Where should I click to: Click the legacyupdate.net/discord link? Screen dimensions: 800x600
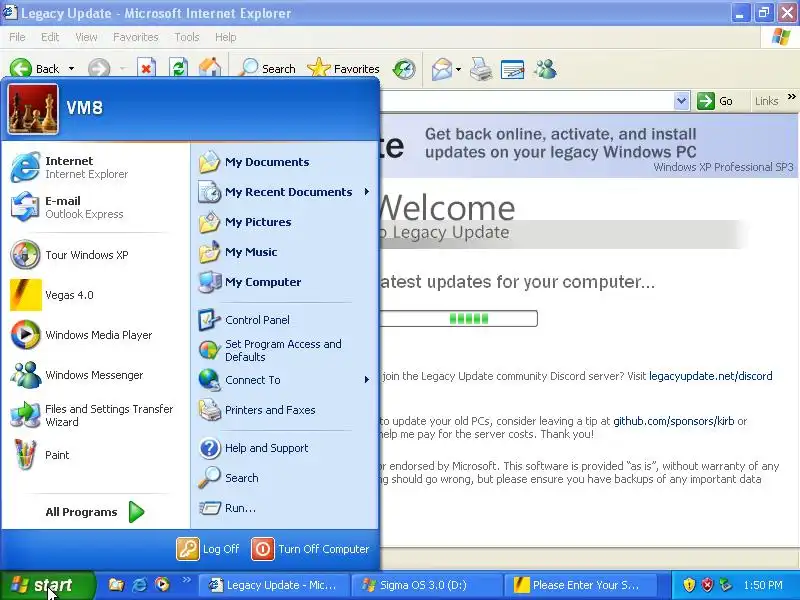point(710,376)
